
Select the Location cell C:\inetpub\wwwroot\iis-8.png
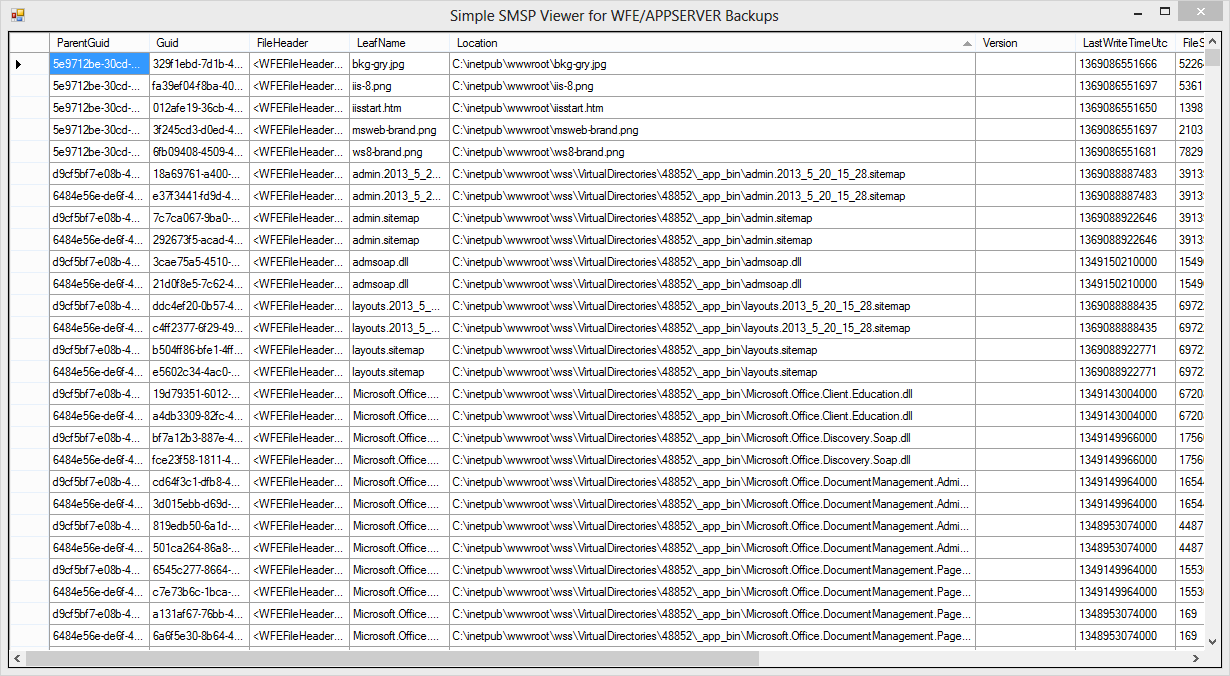(x=712, y=86)
